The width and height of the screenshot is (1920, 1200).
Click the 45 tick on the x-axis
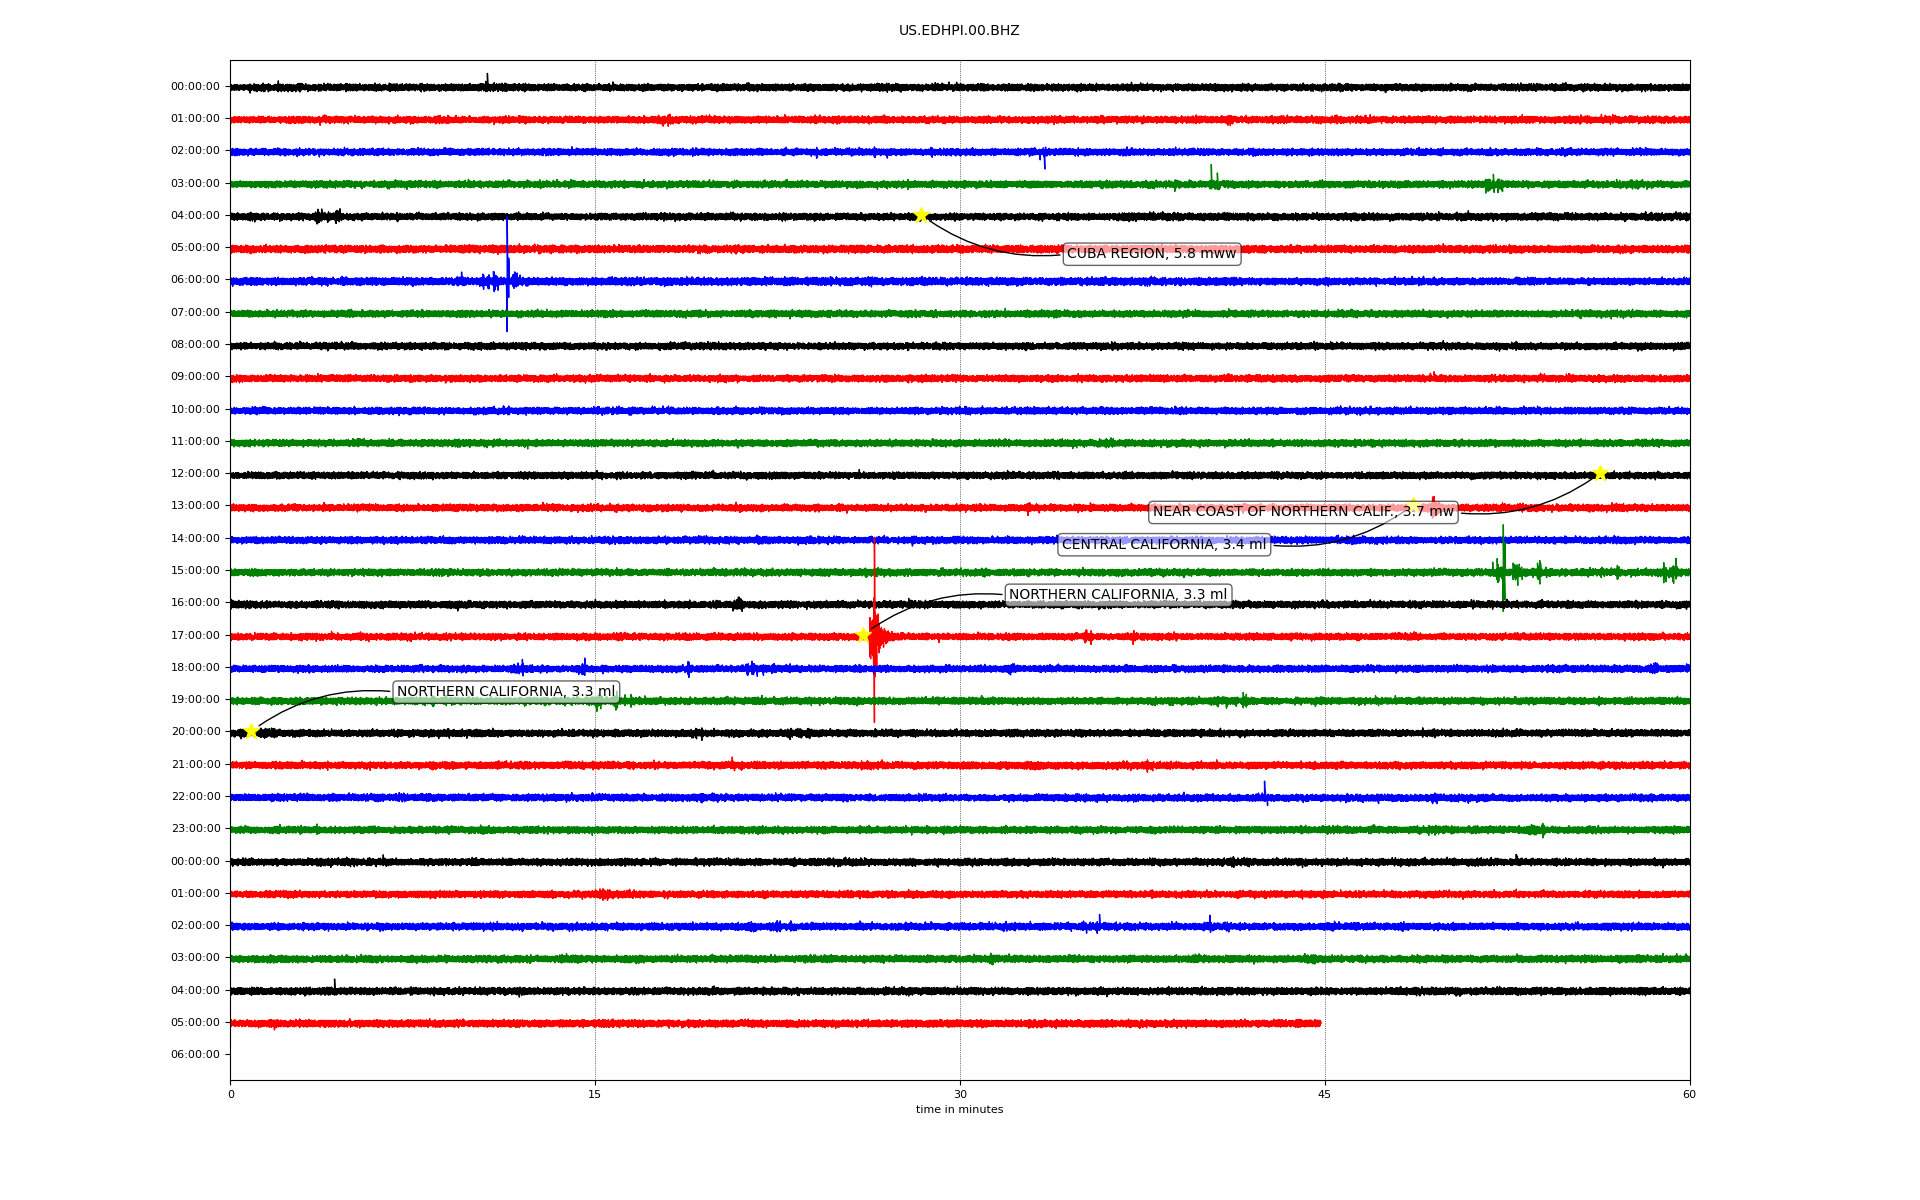click(1324, 1094)
